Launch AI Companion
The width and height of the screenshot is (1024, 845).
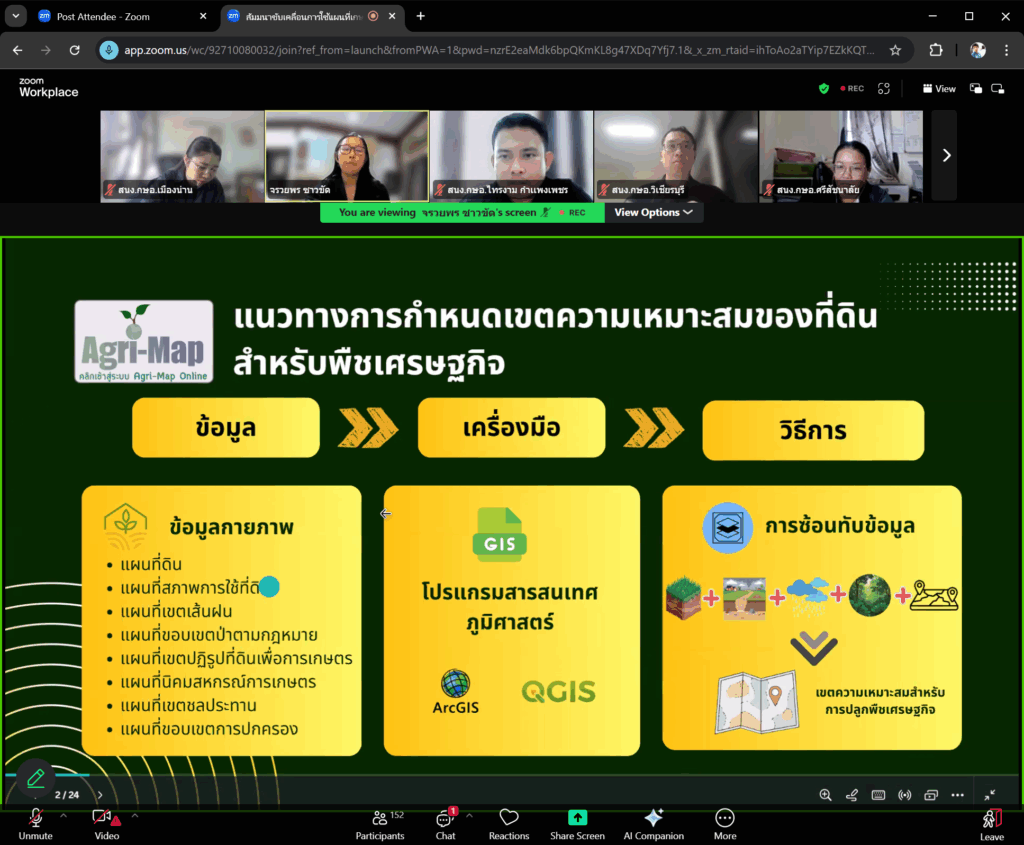(x=653, y=823)
